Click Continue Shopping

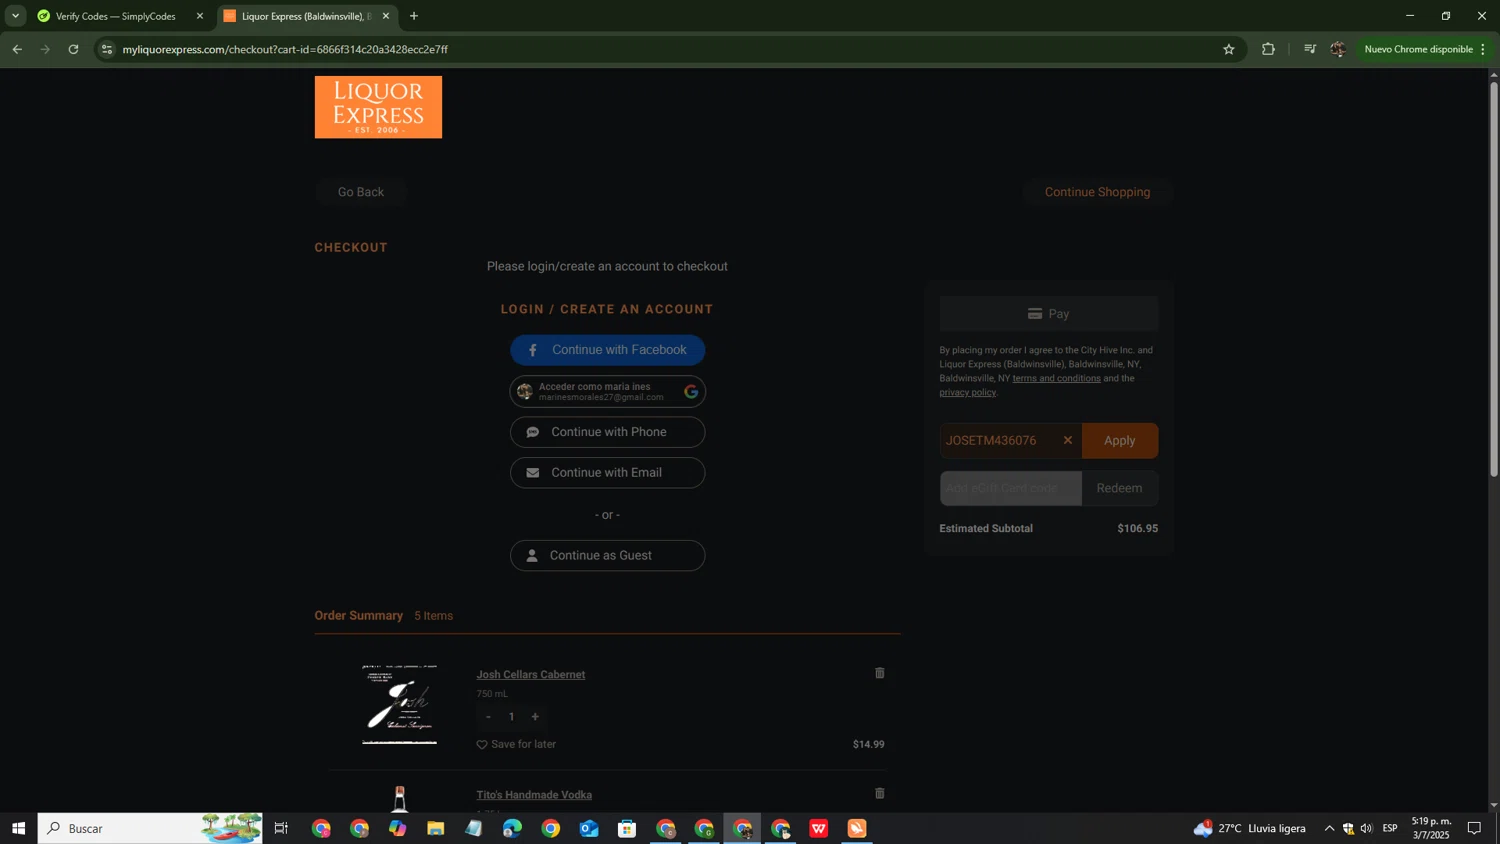tap(1097, 192)
